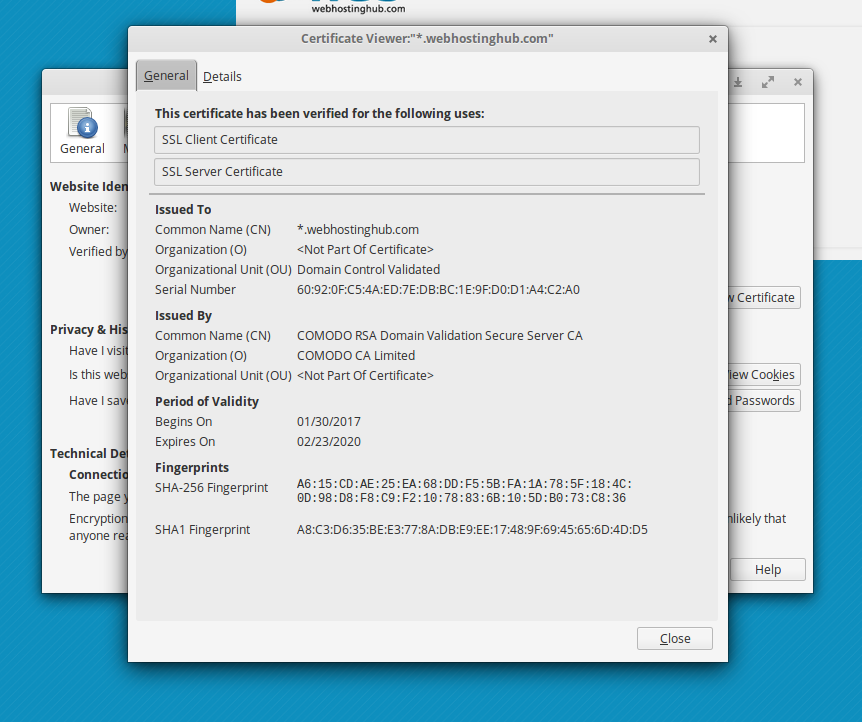862x722 pixels.
Task: Close Certificate Viewer using title bar X
Action: pos(713,39)
